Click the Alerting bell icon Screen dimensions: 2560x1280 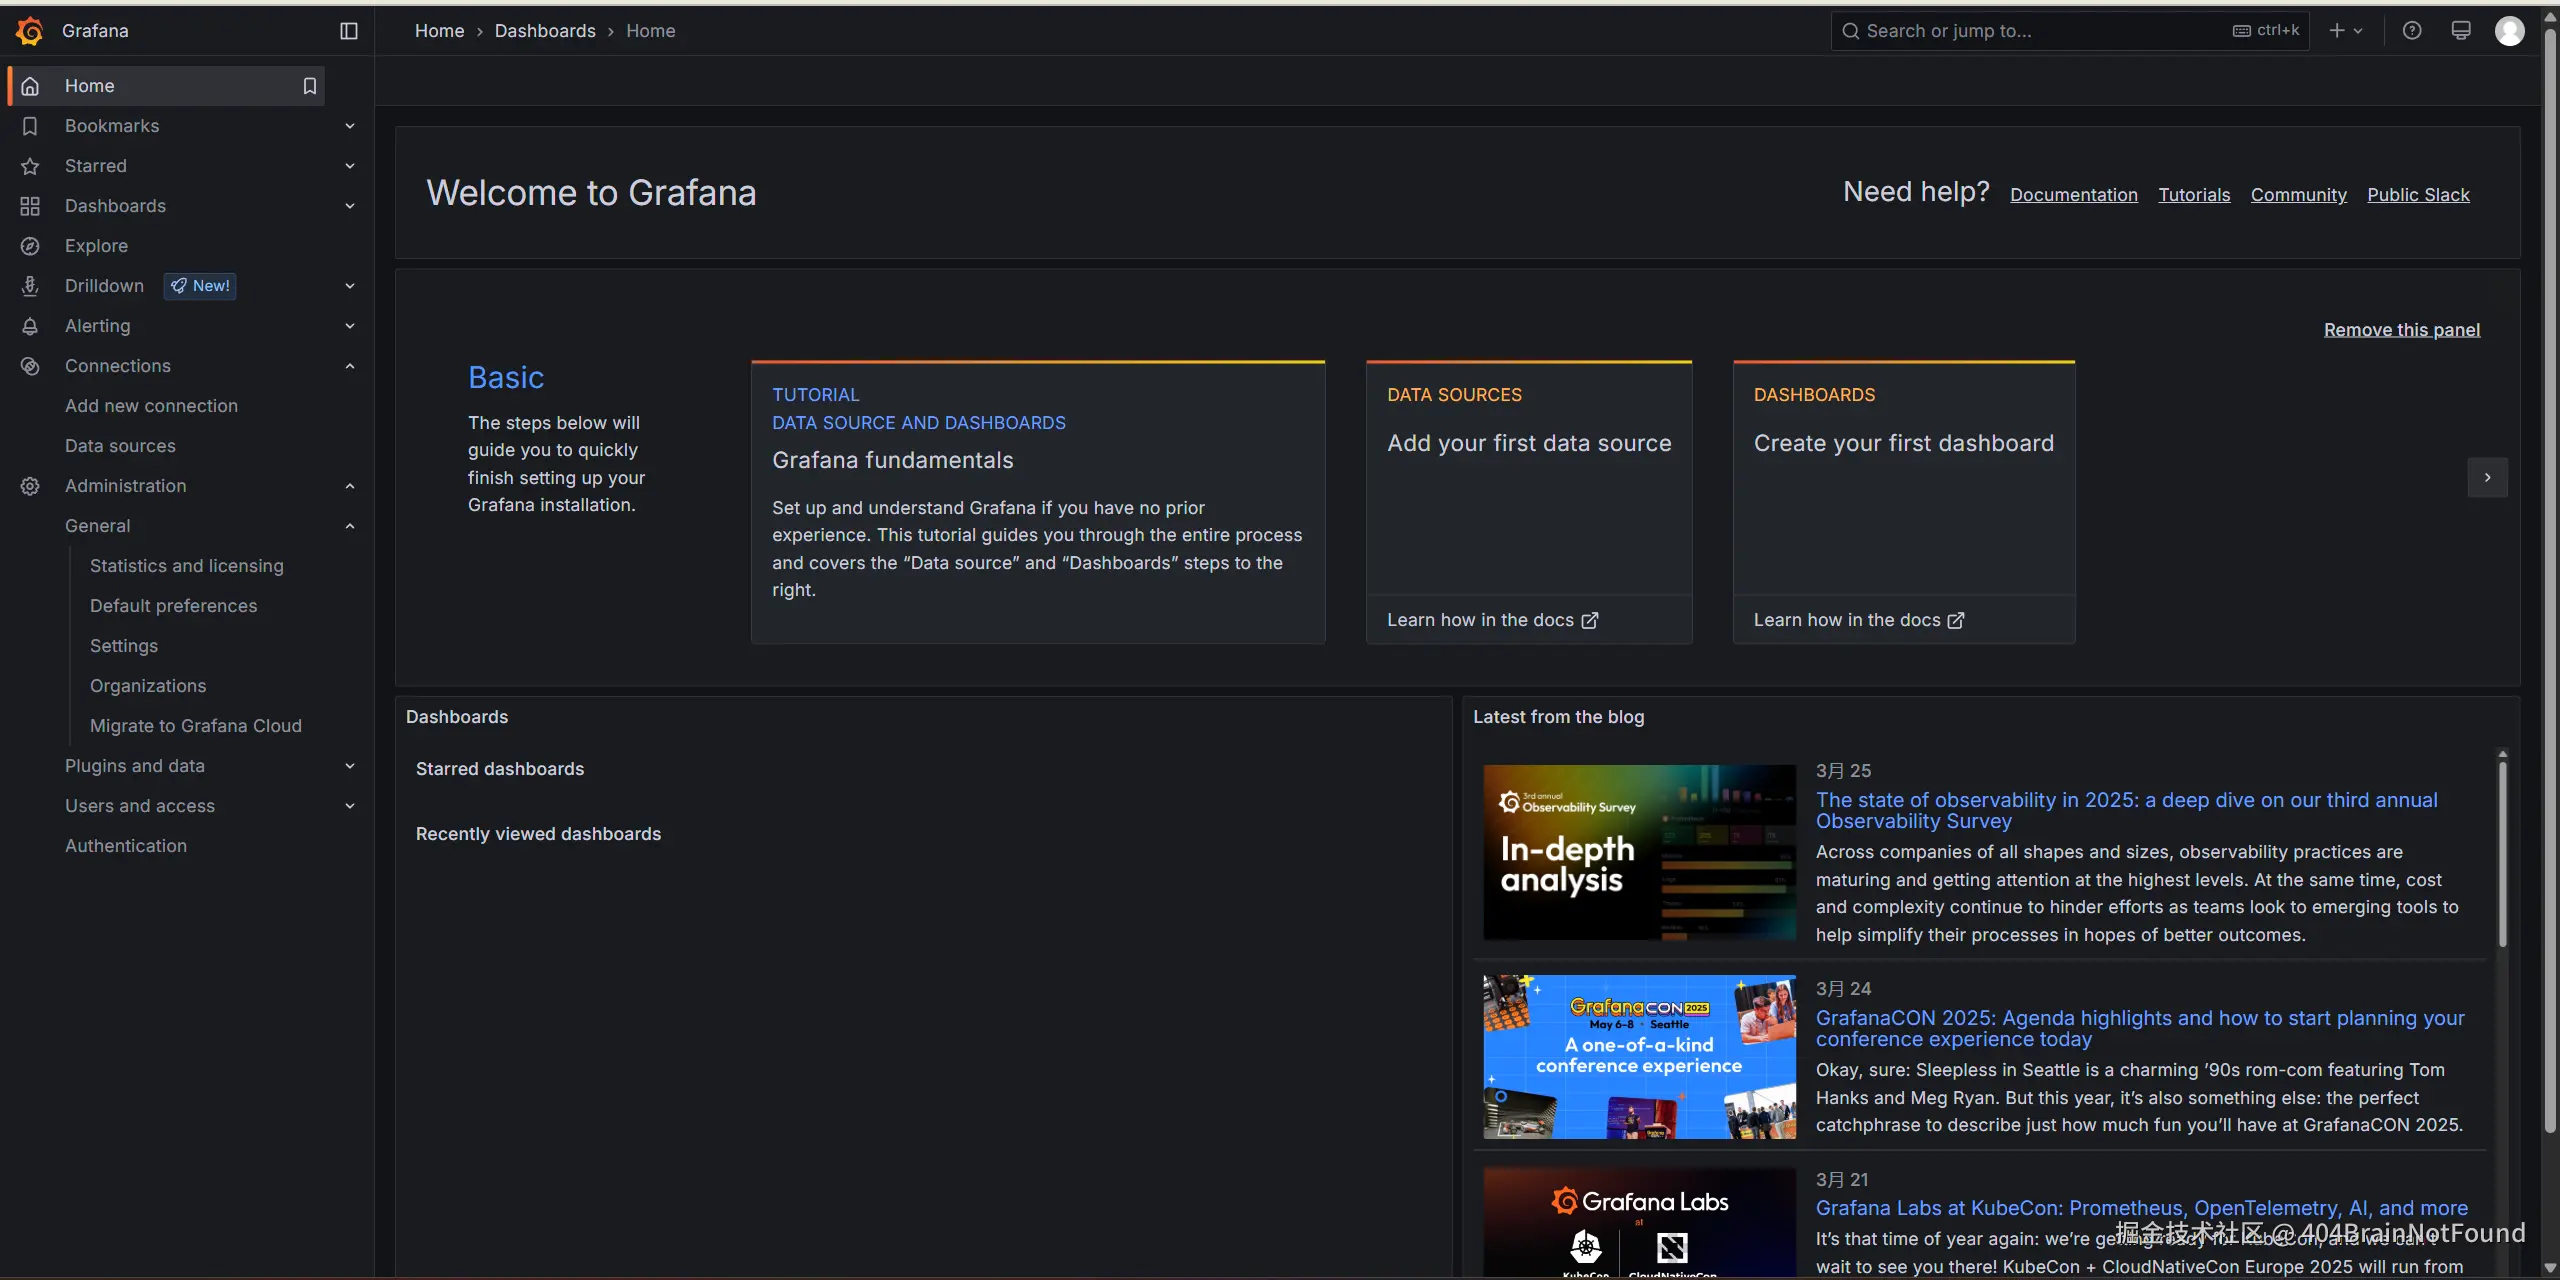pyautogui.click(x=30, y=326)
